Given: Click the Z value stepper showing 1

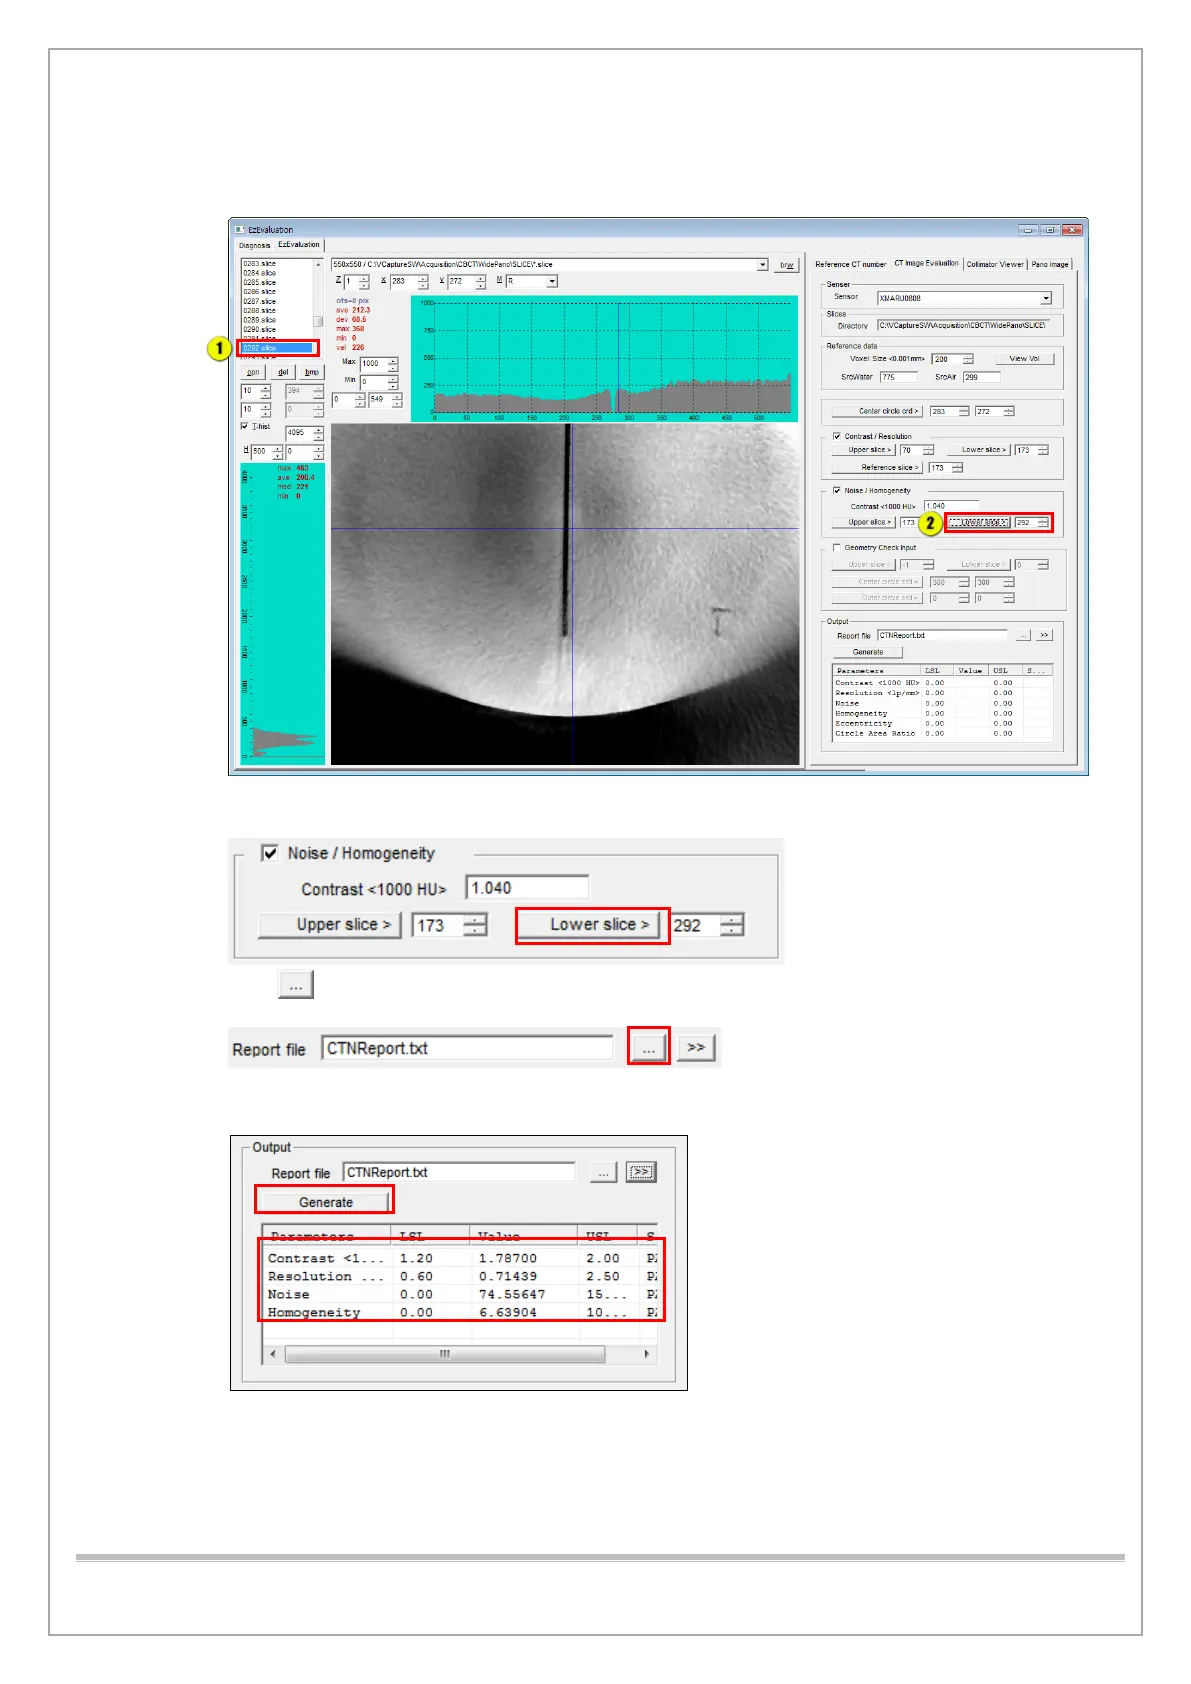Looking at the screenshot, I should coord(357,282).
